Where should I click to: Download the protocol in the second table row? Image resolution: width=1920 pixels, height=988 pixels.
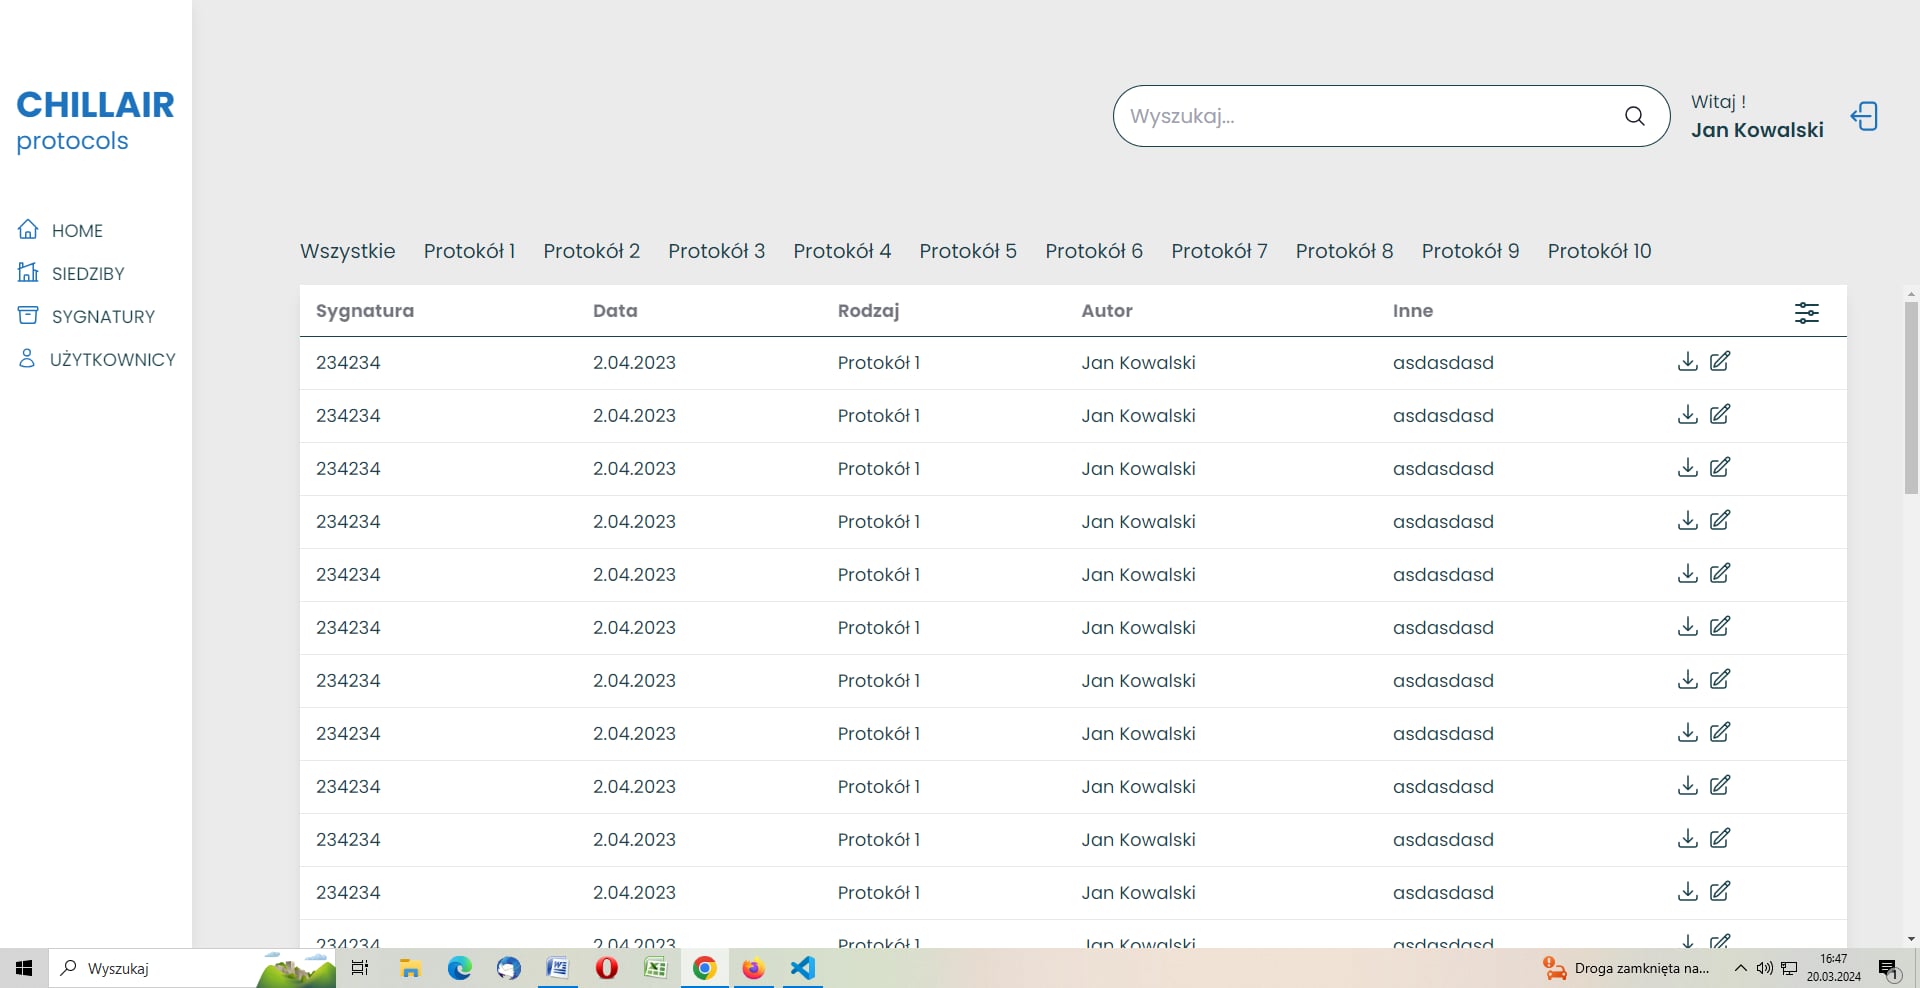tap(1688, 414)
